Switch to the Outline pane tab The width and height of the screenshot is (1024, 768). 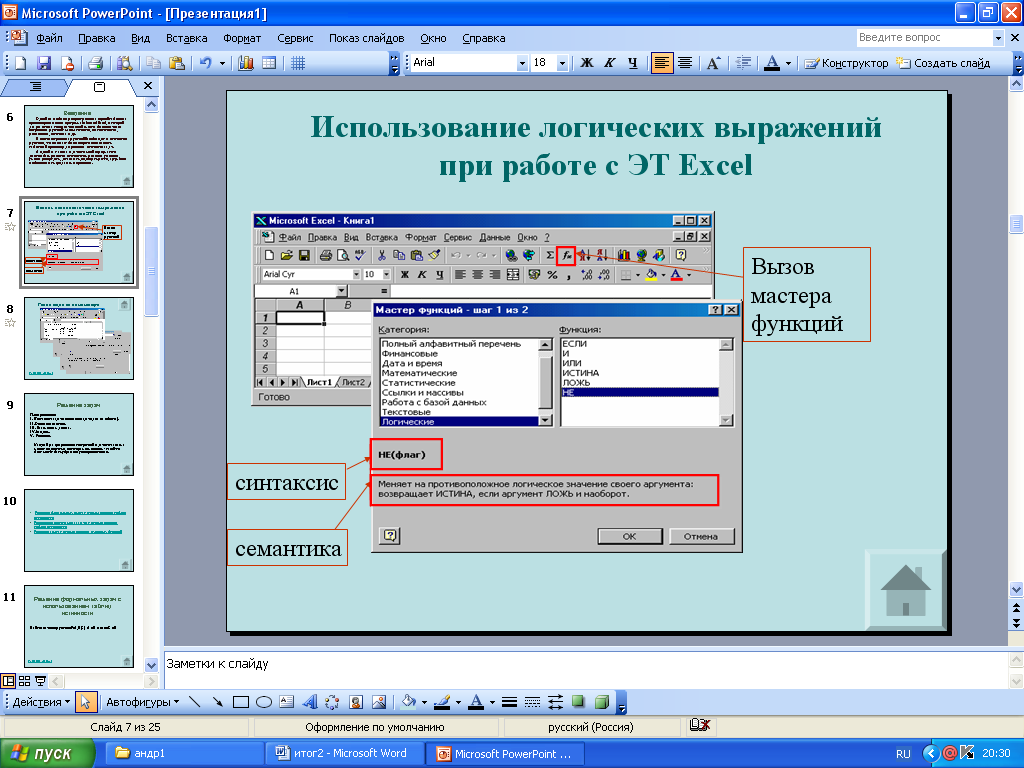point(35,86)
